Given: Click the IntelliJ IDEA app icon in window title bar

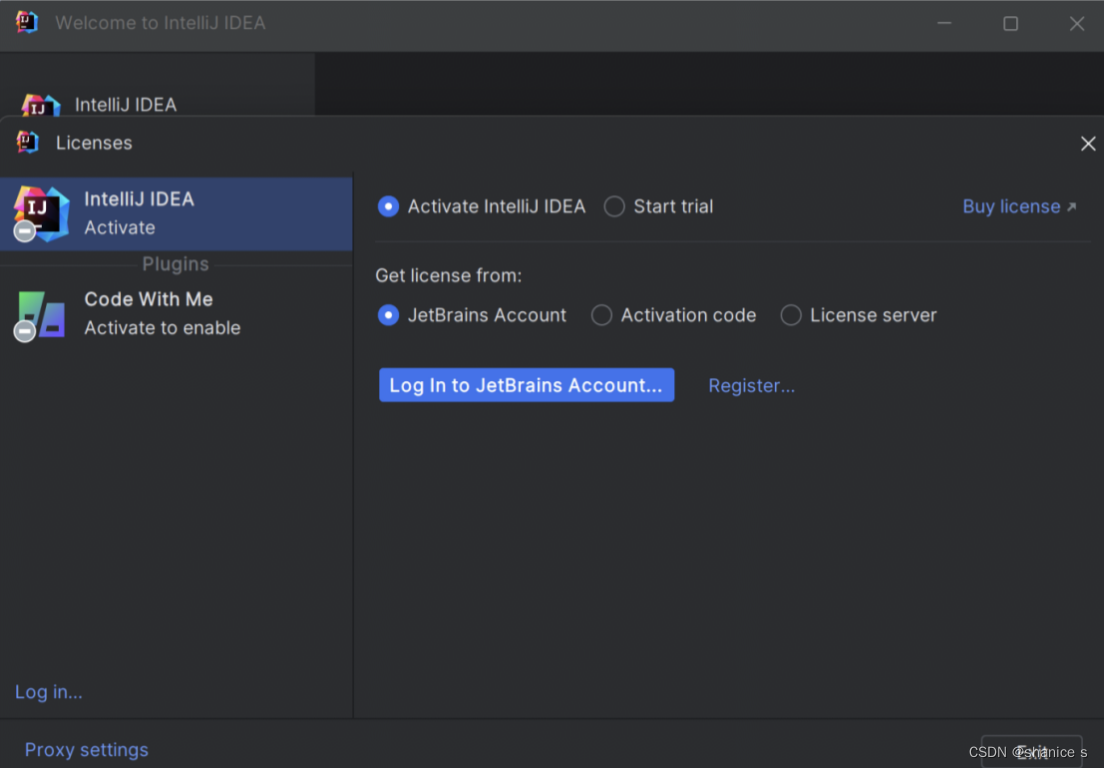Looking at the screenshot, I should click(26, 22).
